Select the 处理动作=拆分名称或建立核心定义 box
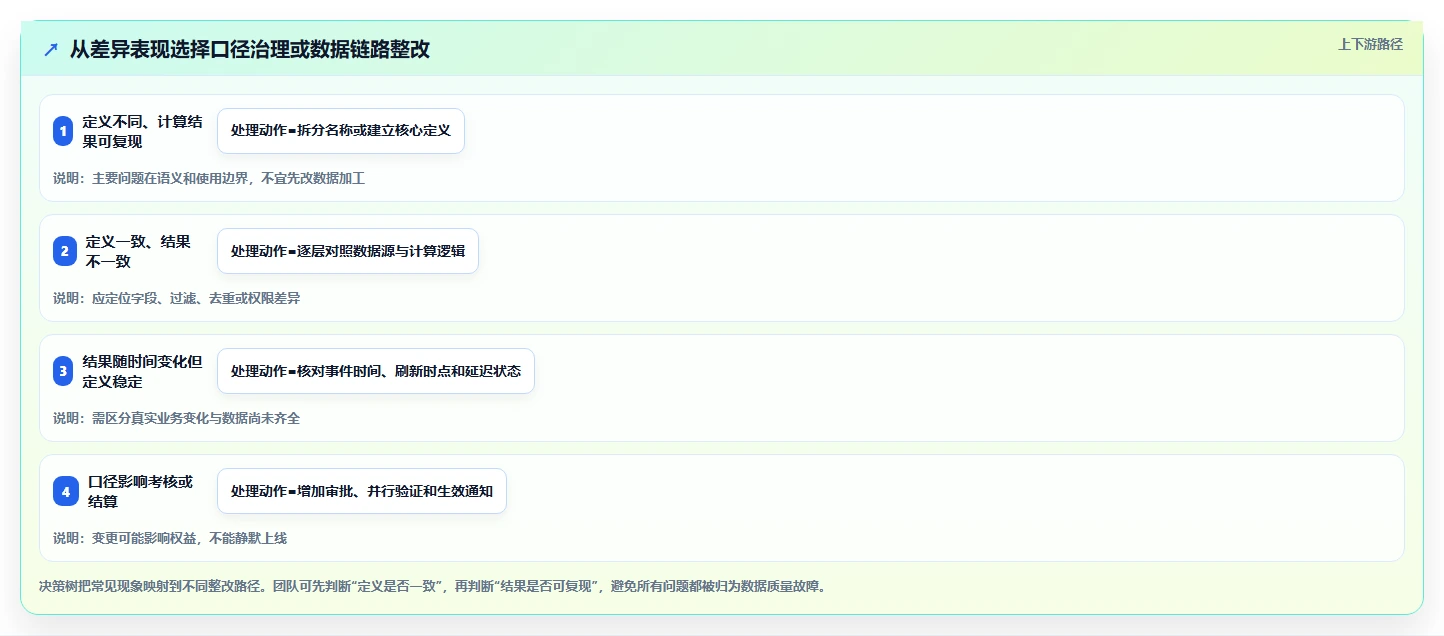Image resolution: width=1444 pixels, height=636 pixels. click(x=341, y=131)
